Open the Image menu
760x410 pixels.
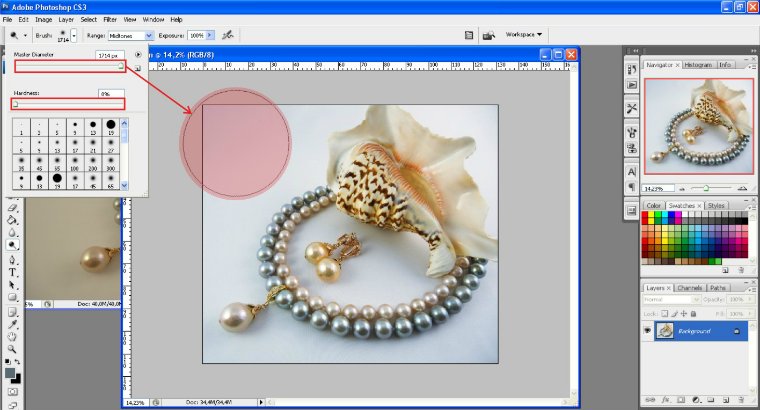(x=43, y=20)
